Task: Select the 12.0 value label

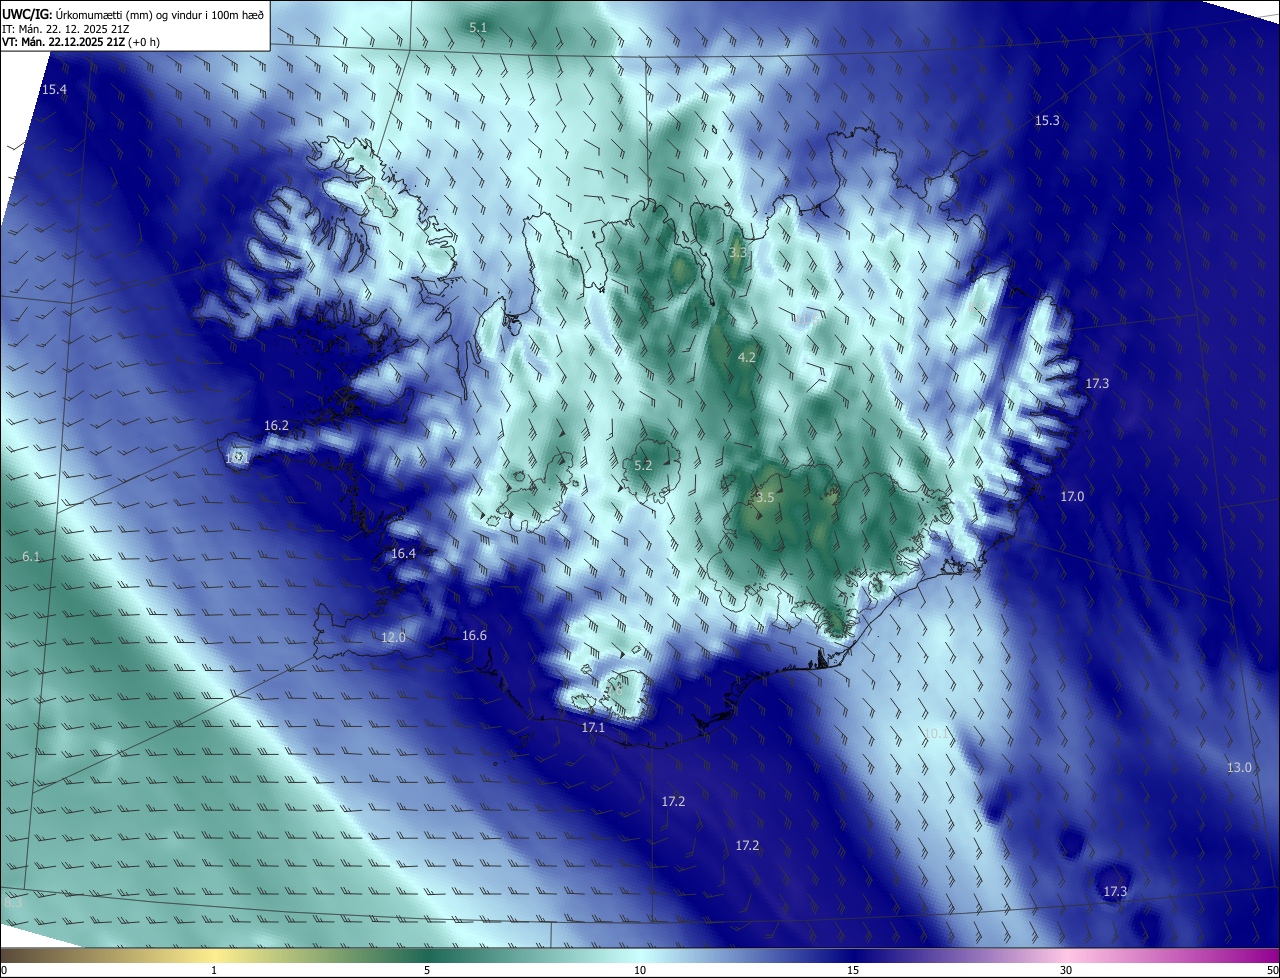Action: pos(394,637)
